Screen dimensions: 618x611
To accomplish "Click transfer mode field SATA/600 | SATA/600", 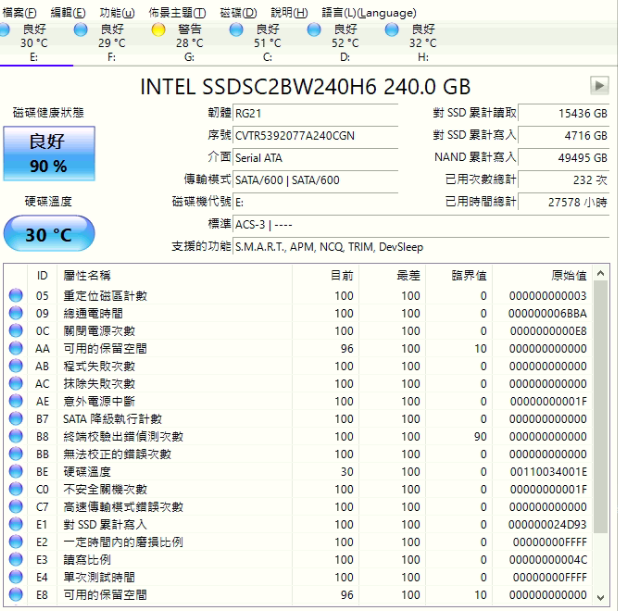I will point(315,180).
